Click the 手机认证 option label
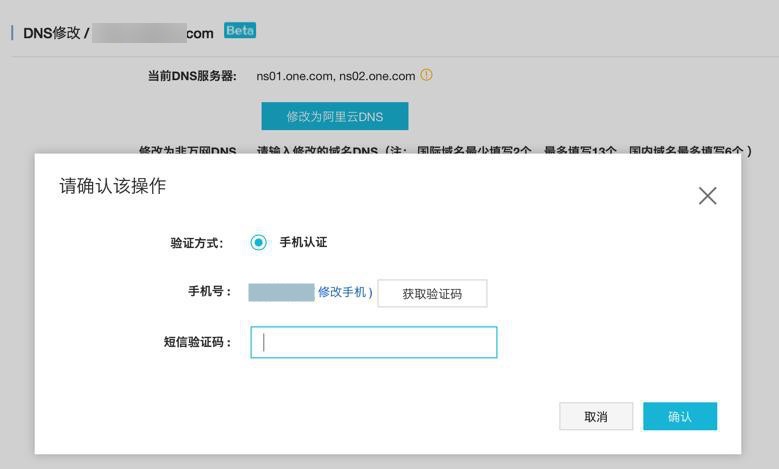The image size is (779, 469). [303, 242]
